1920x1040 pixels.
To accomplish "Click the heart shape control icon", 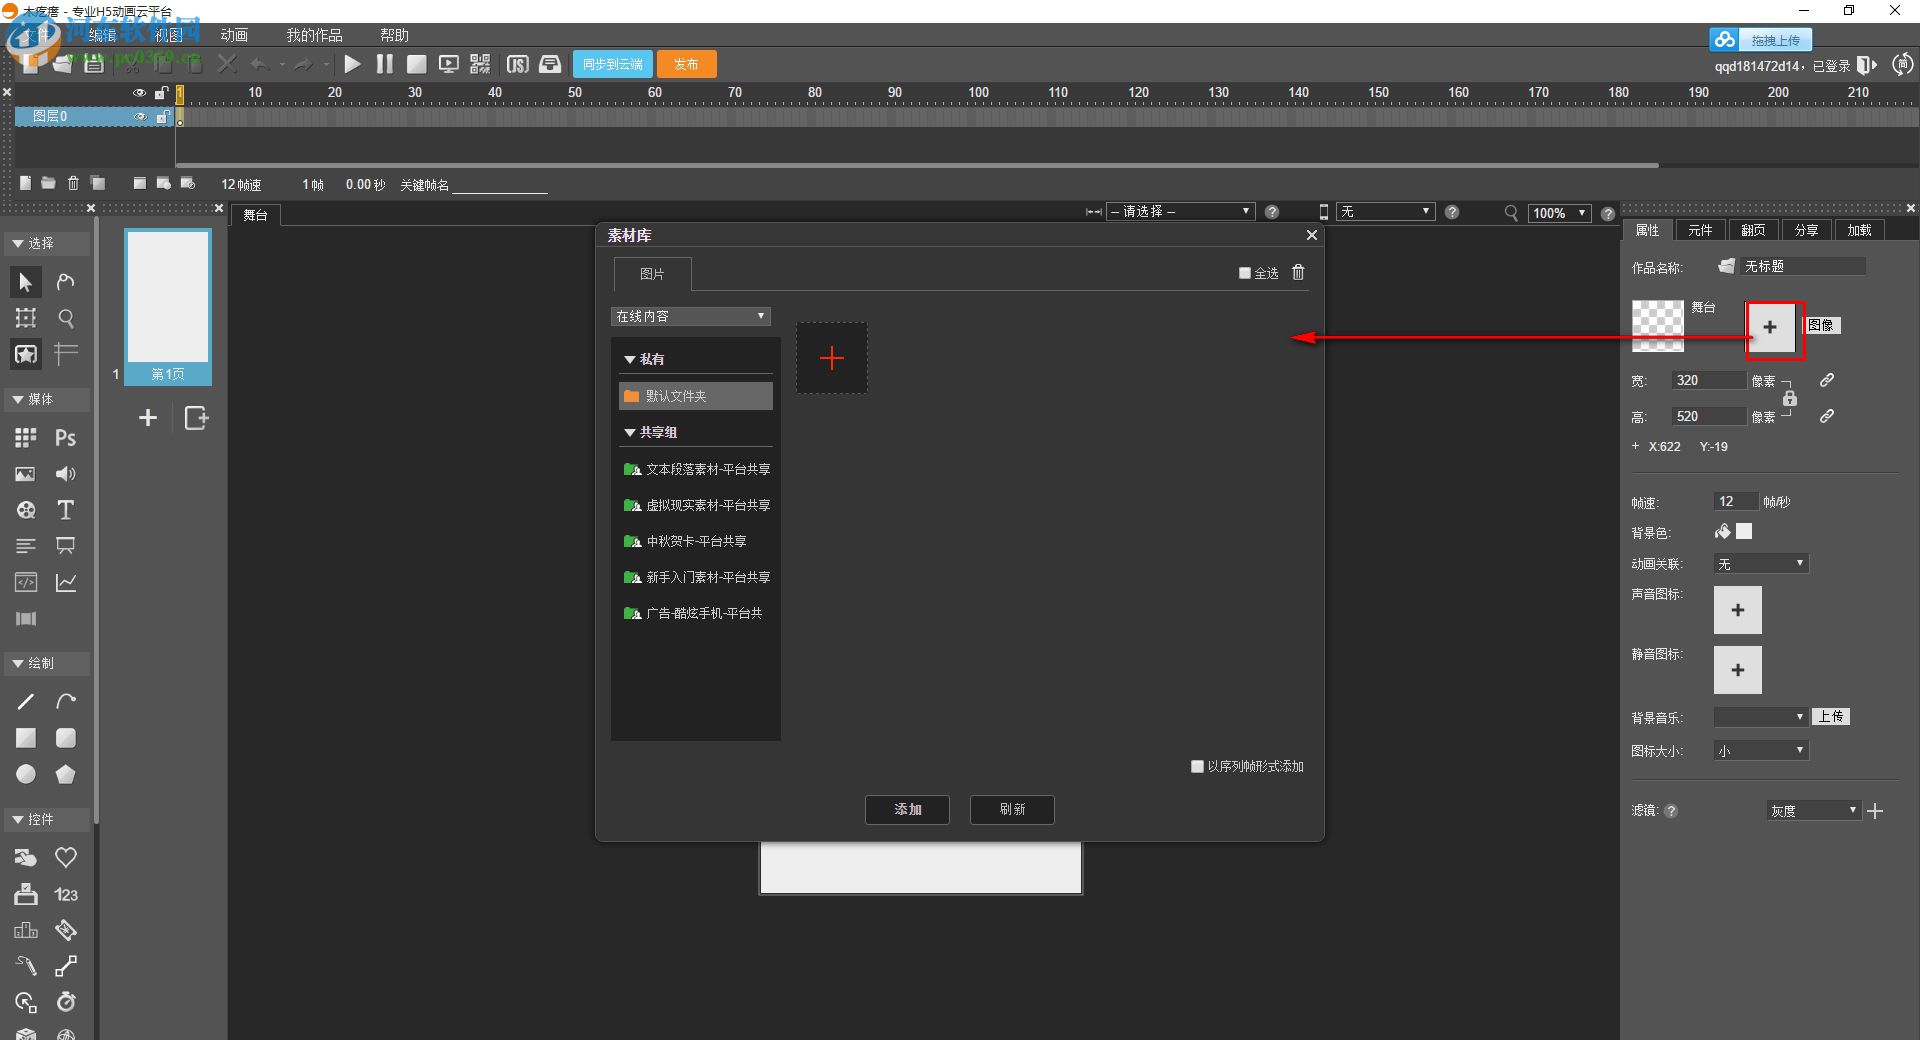I will [65, 857].
